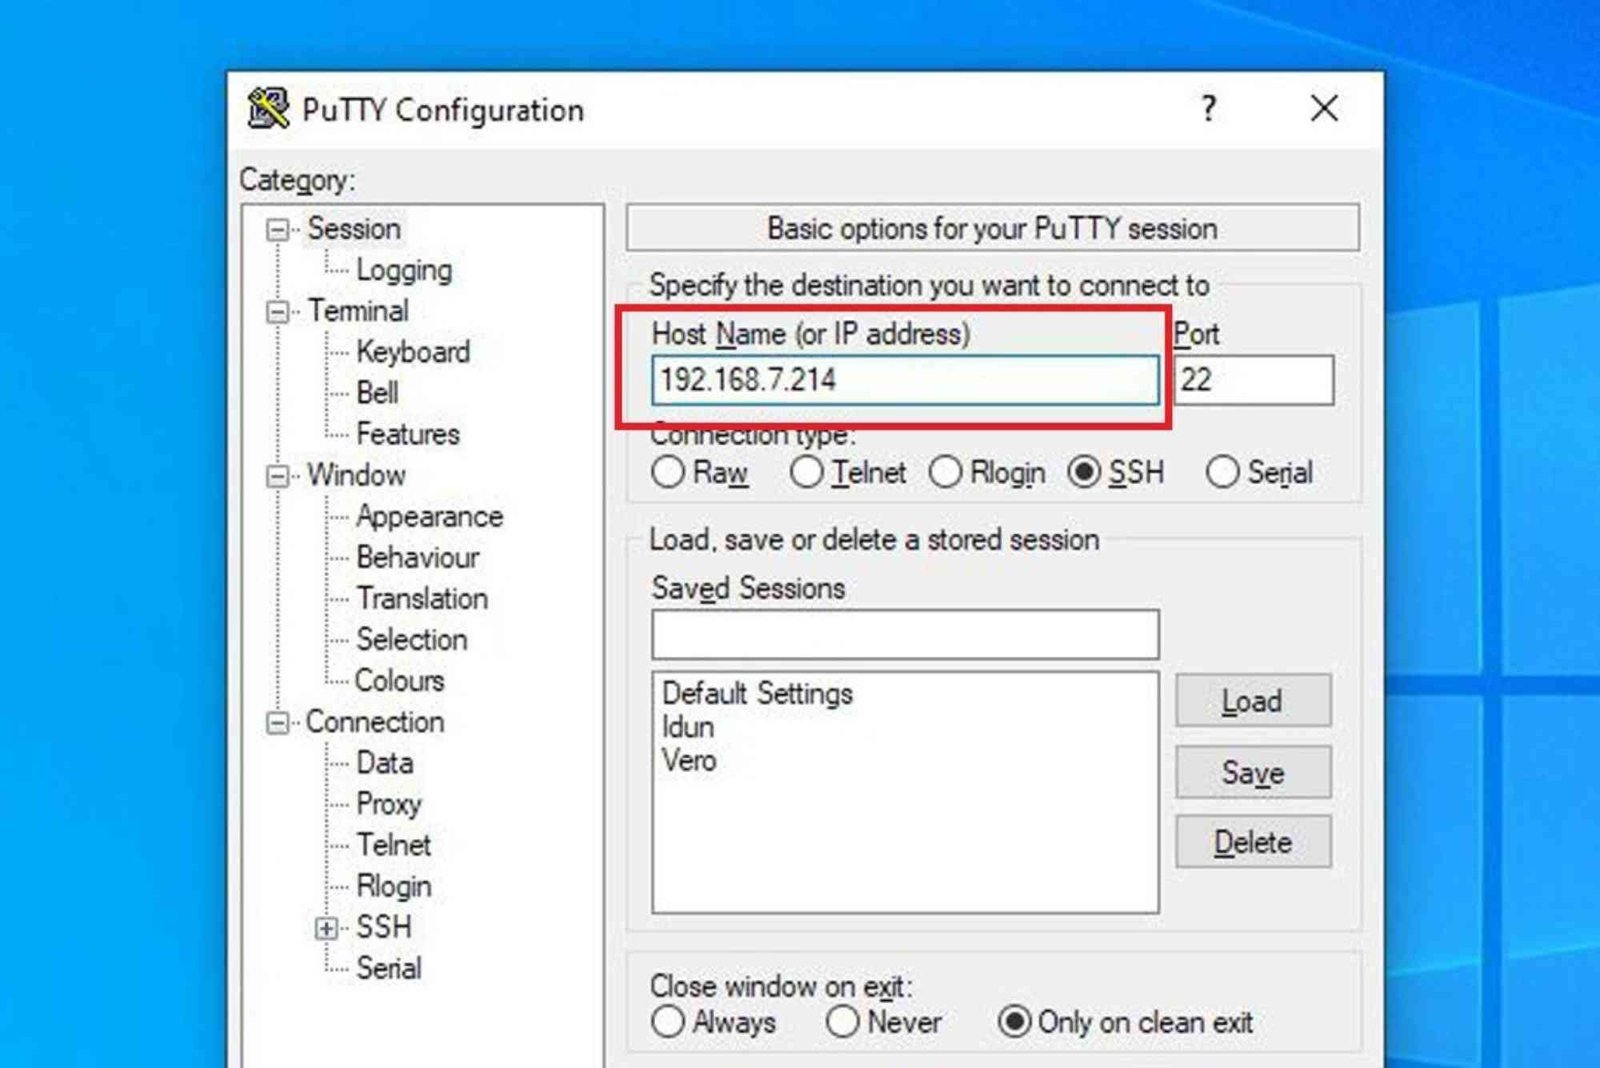
Task: Open the context help question mark
Action: 1209,108
